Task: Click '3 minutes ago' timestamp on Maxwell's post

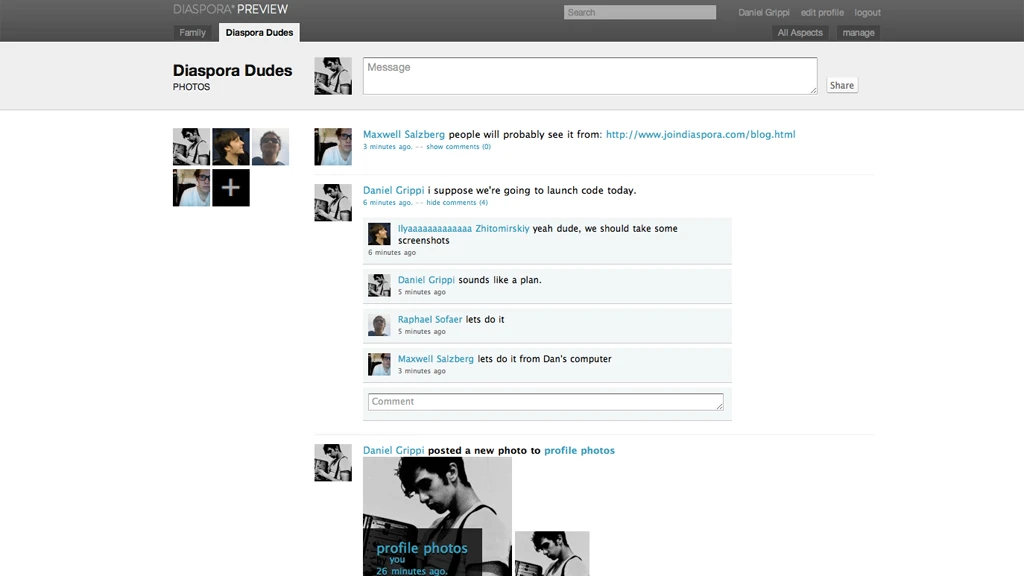Action: tap(387, 147)
